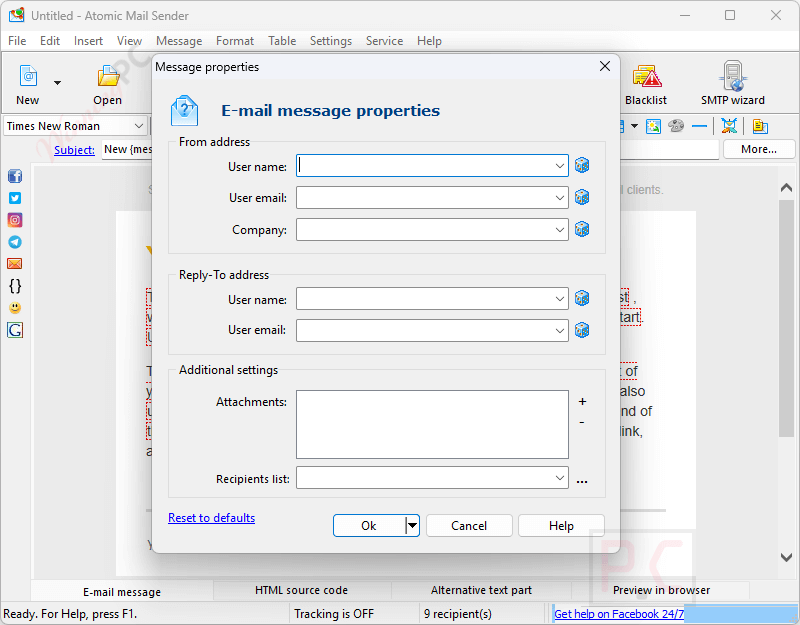Click the Facebook icon in the sidebar
Image resolution: width=800 pixels, height=625 pixels.
15,176
